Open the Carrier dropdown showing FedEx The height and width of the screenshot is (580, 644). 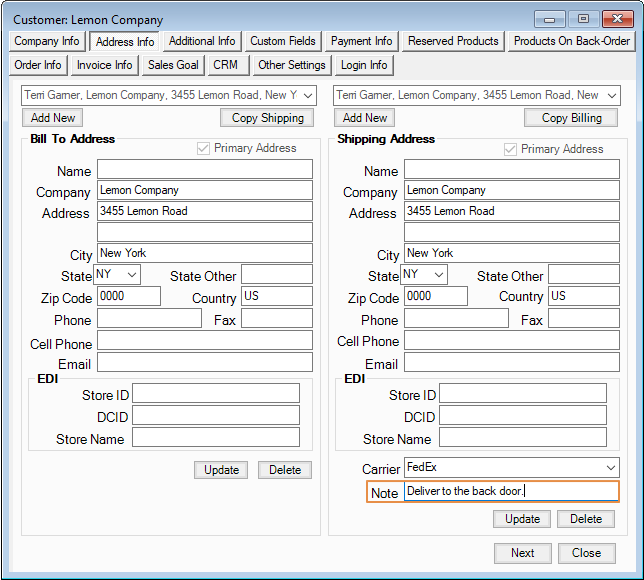[x=611, y=467]
